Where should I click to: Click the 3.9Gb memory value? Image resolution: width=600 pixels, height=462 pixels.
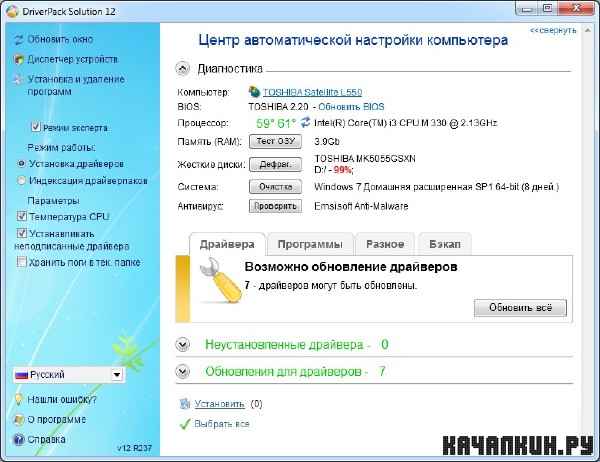[327, 142]
